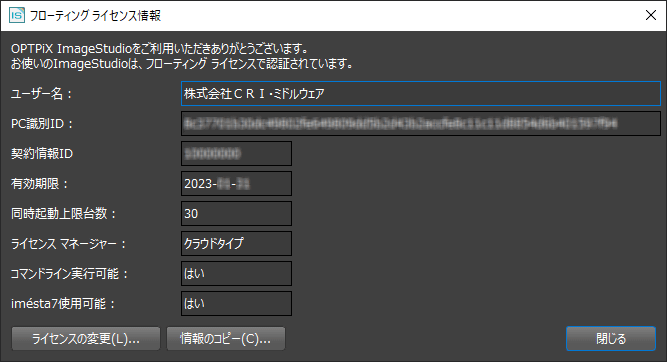Click the ライセンス マネージャー field showing クラウドタイプ
This screenshot has height=362, width=667.
point(237,244)
